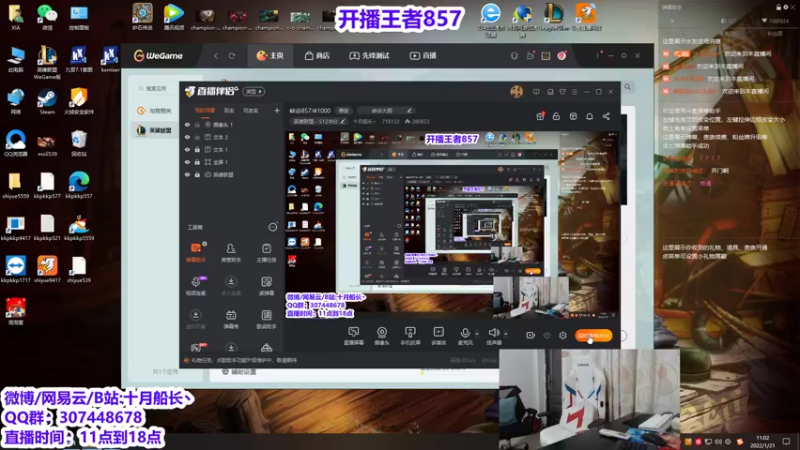Open streaming app hamburger menu
Viewport: 800px width, 450px height.
pos(574,92)
